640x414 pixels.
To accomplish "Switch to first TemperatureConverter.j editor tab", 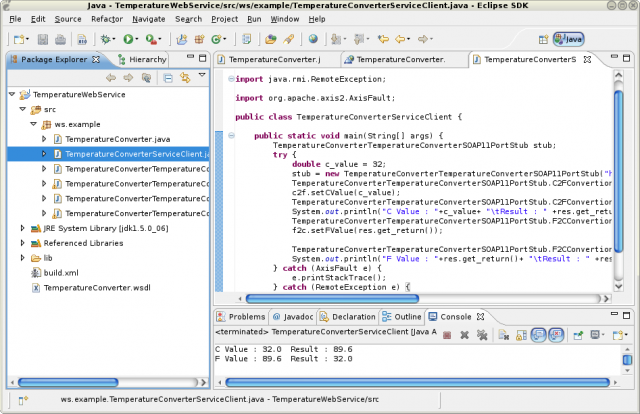I will pos(274,60).
